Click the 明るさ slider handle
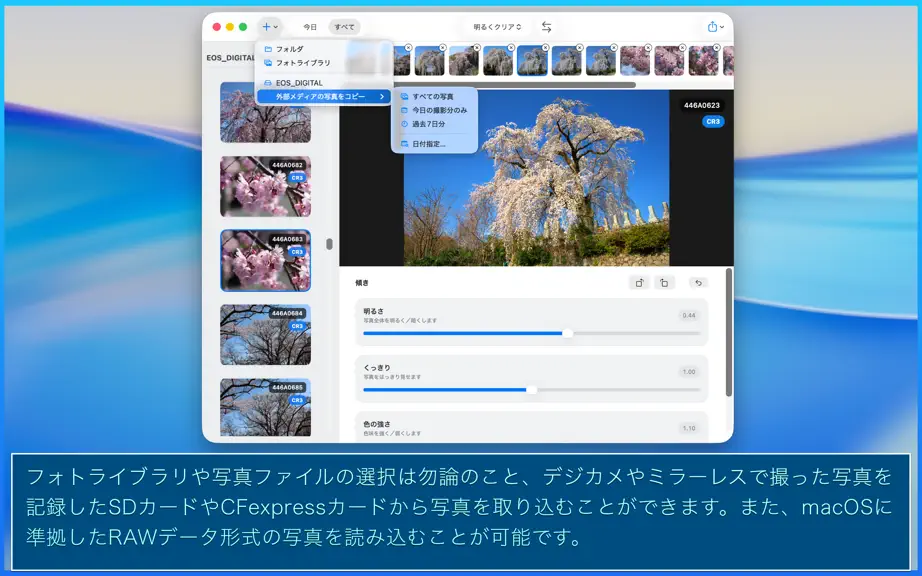Viewport: 922px width, 576px height. tap(567, 333)
